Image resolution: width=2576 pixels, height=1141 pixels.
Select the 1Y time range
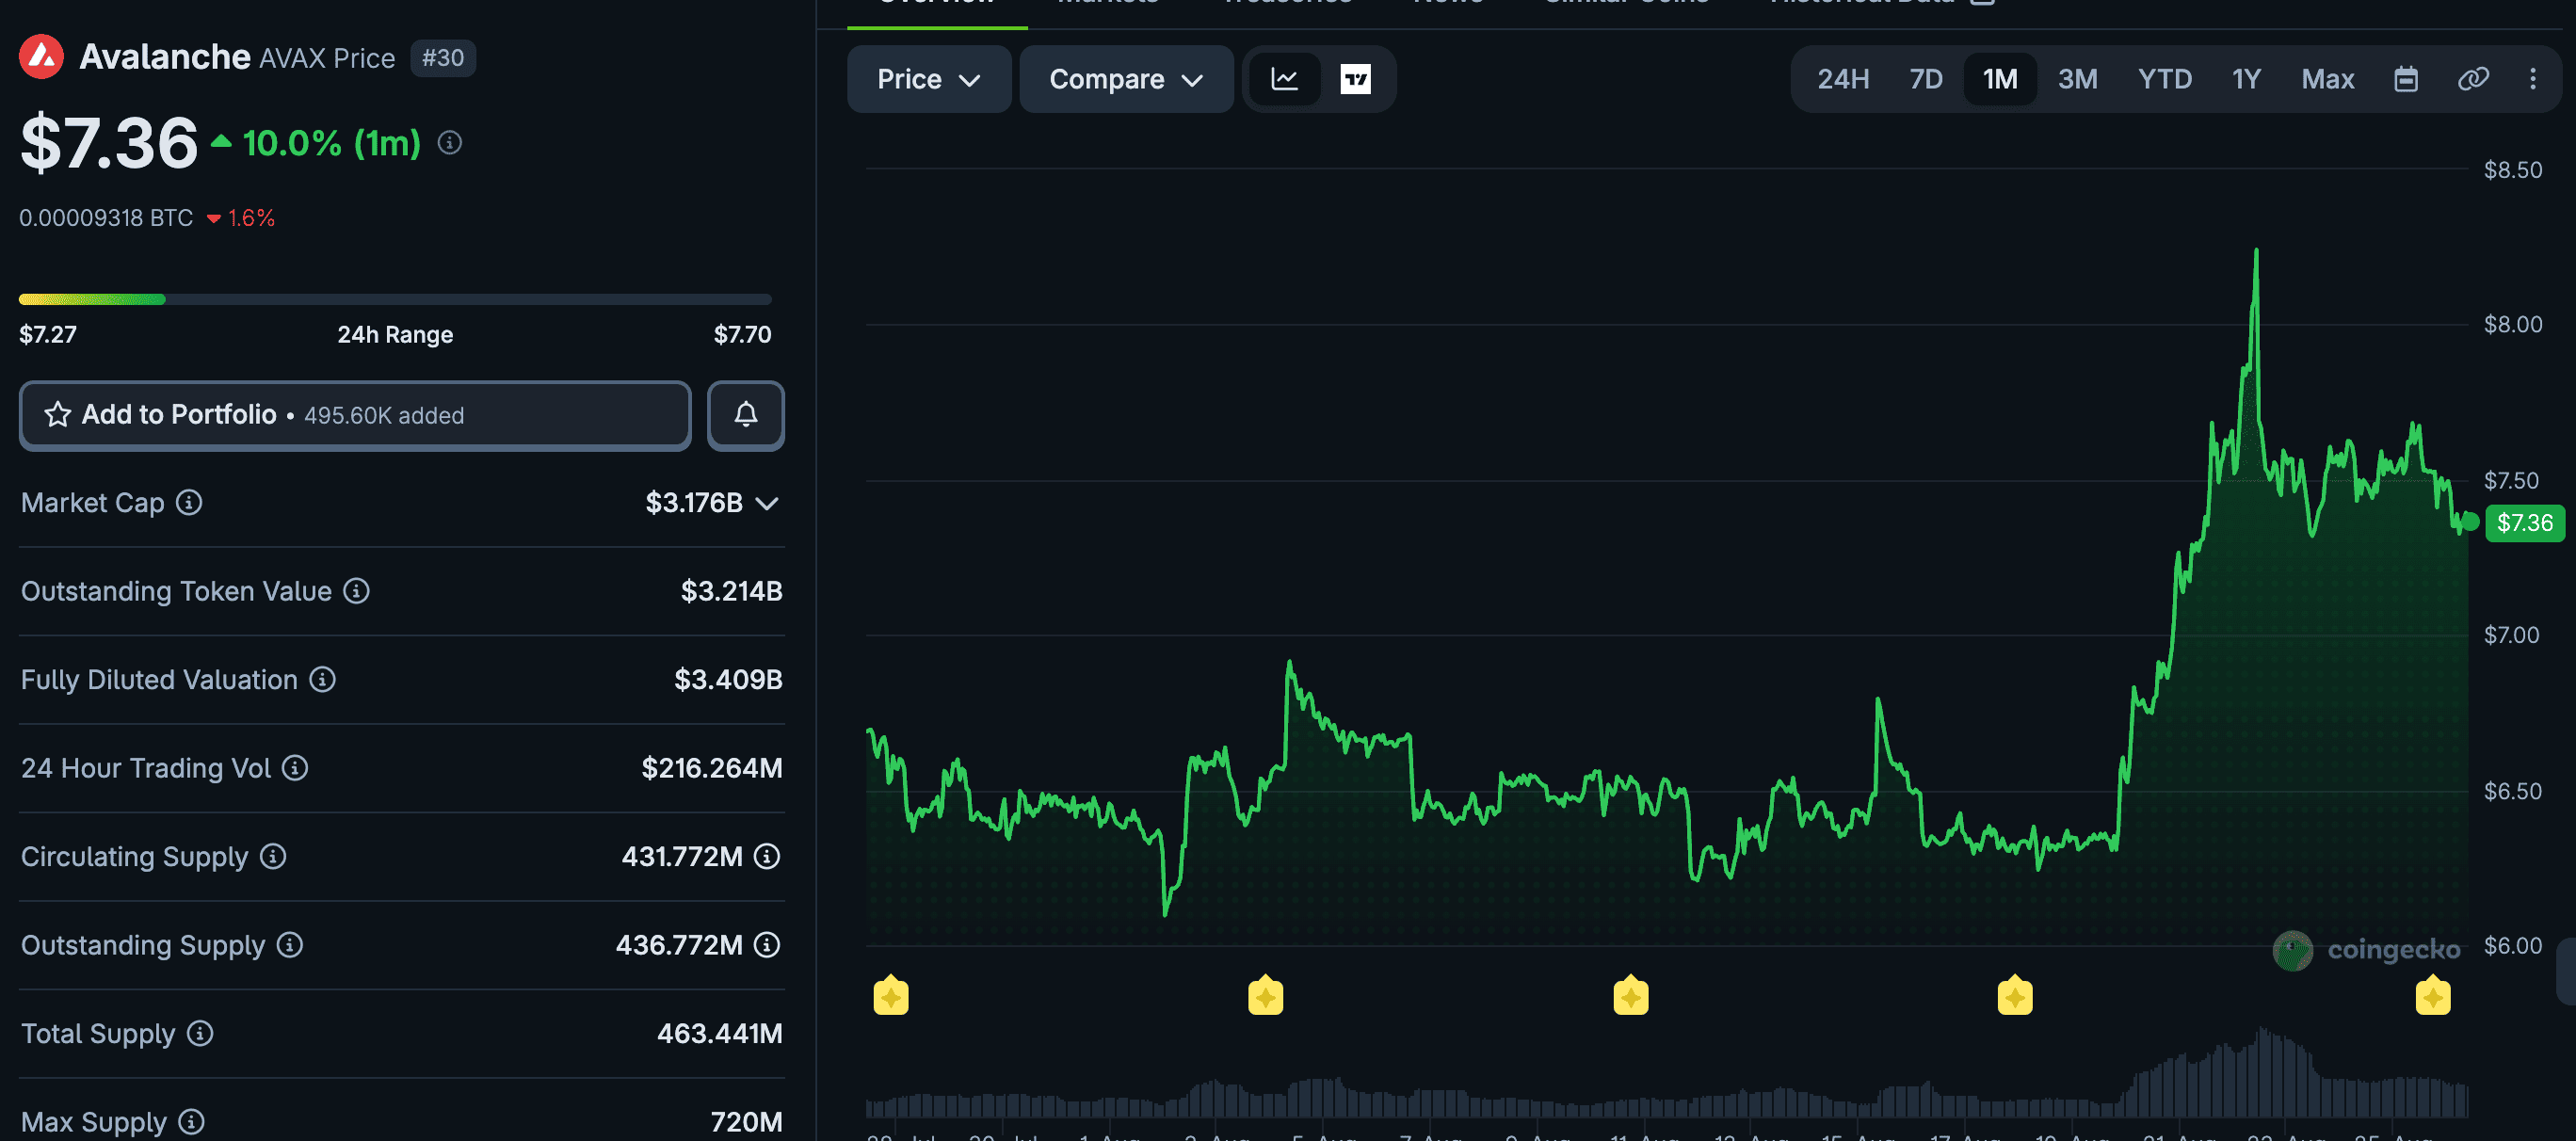pos(2246,79)
